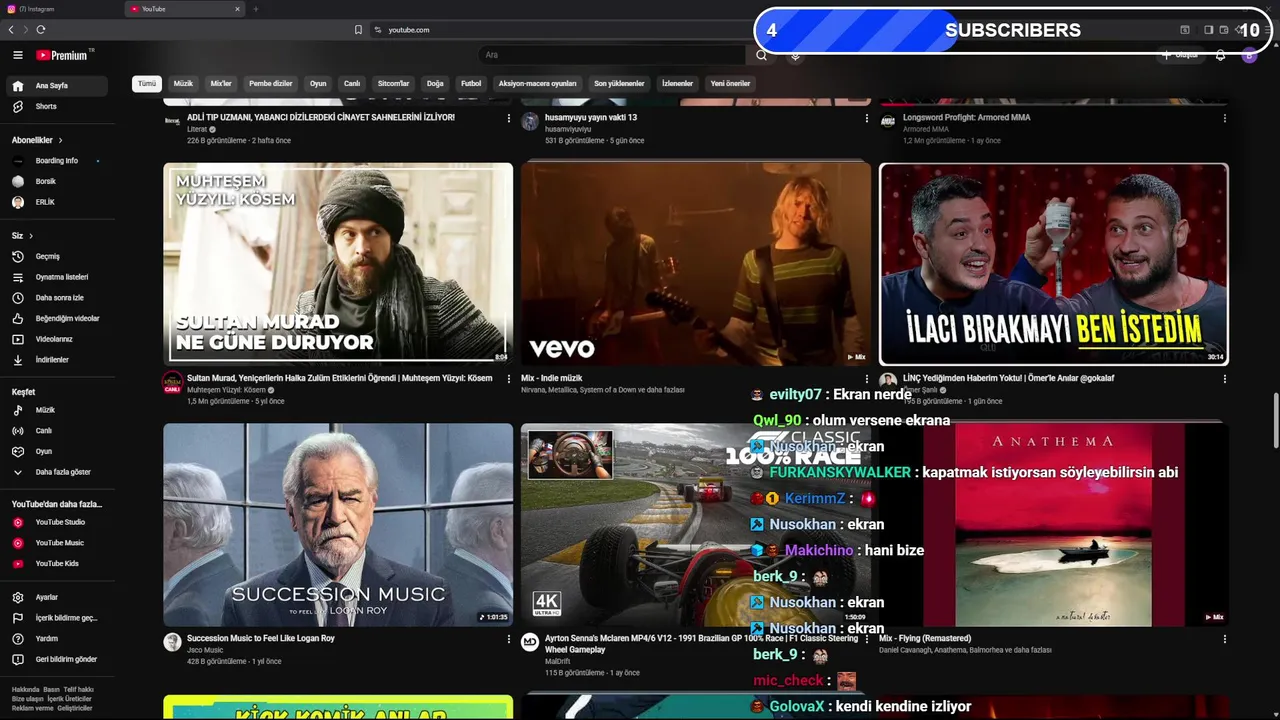
Task: Open Boarding Info subscription channel
Action: [56, 161]
